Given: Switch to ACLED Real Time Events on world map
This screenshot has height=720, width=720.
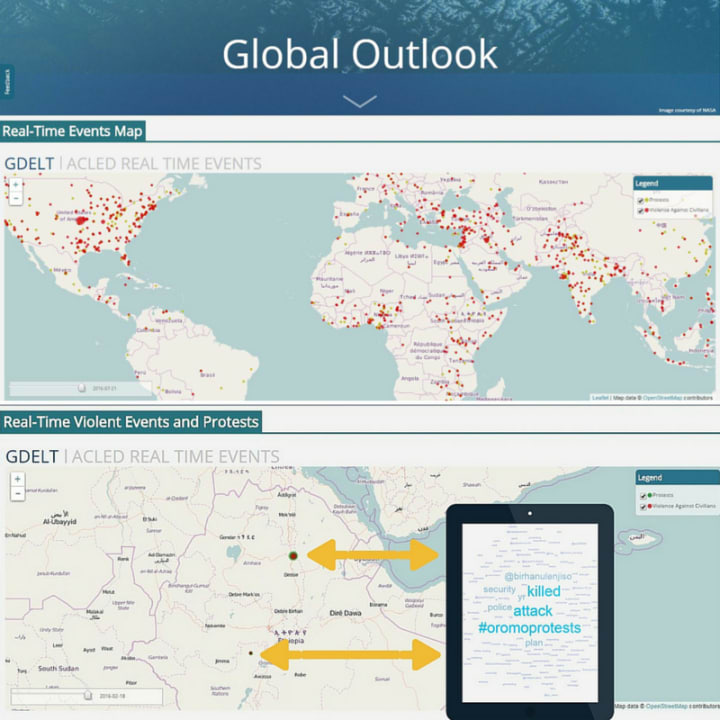Looking at the screenshot, I should pyautogui.click(x=164, y=163).
